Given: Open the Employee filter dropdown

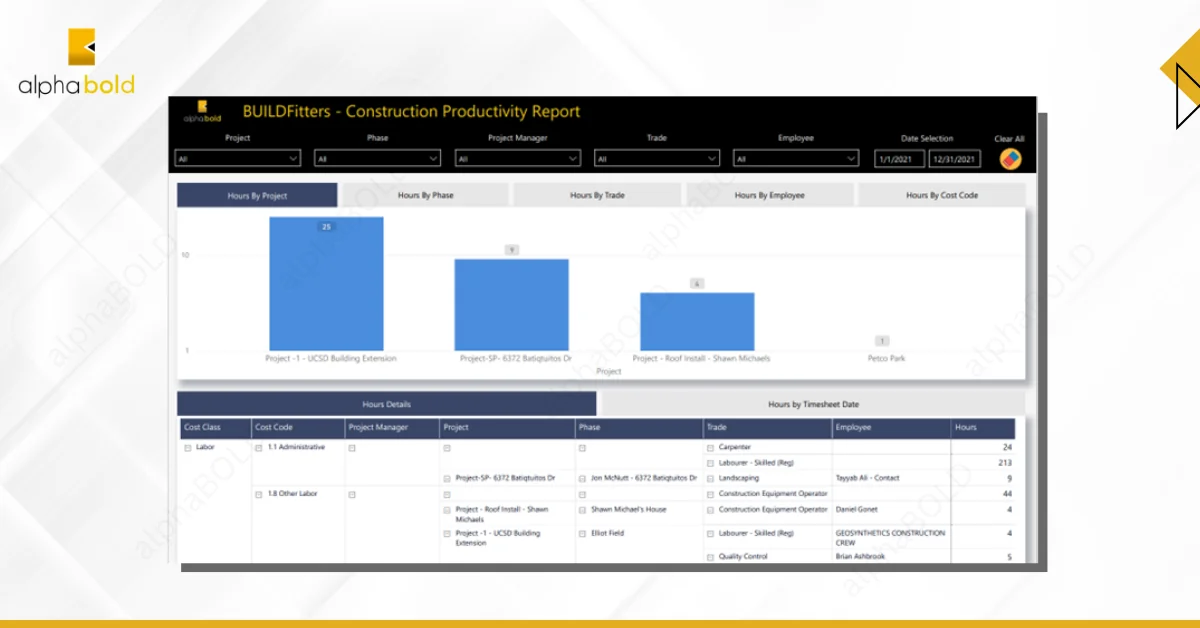Looking at the screenshot, I should (796, 158).
